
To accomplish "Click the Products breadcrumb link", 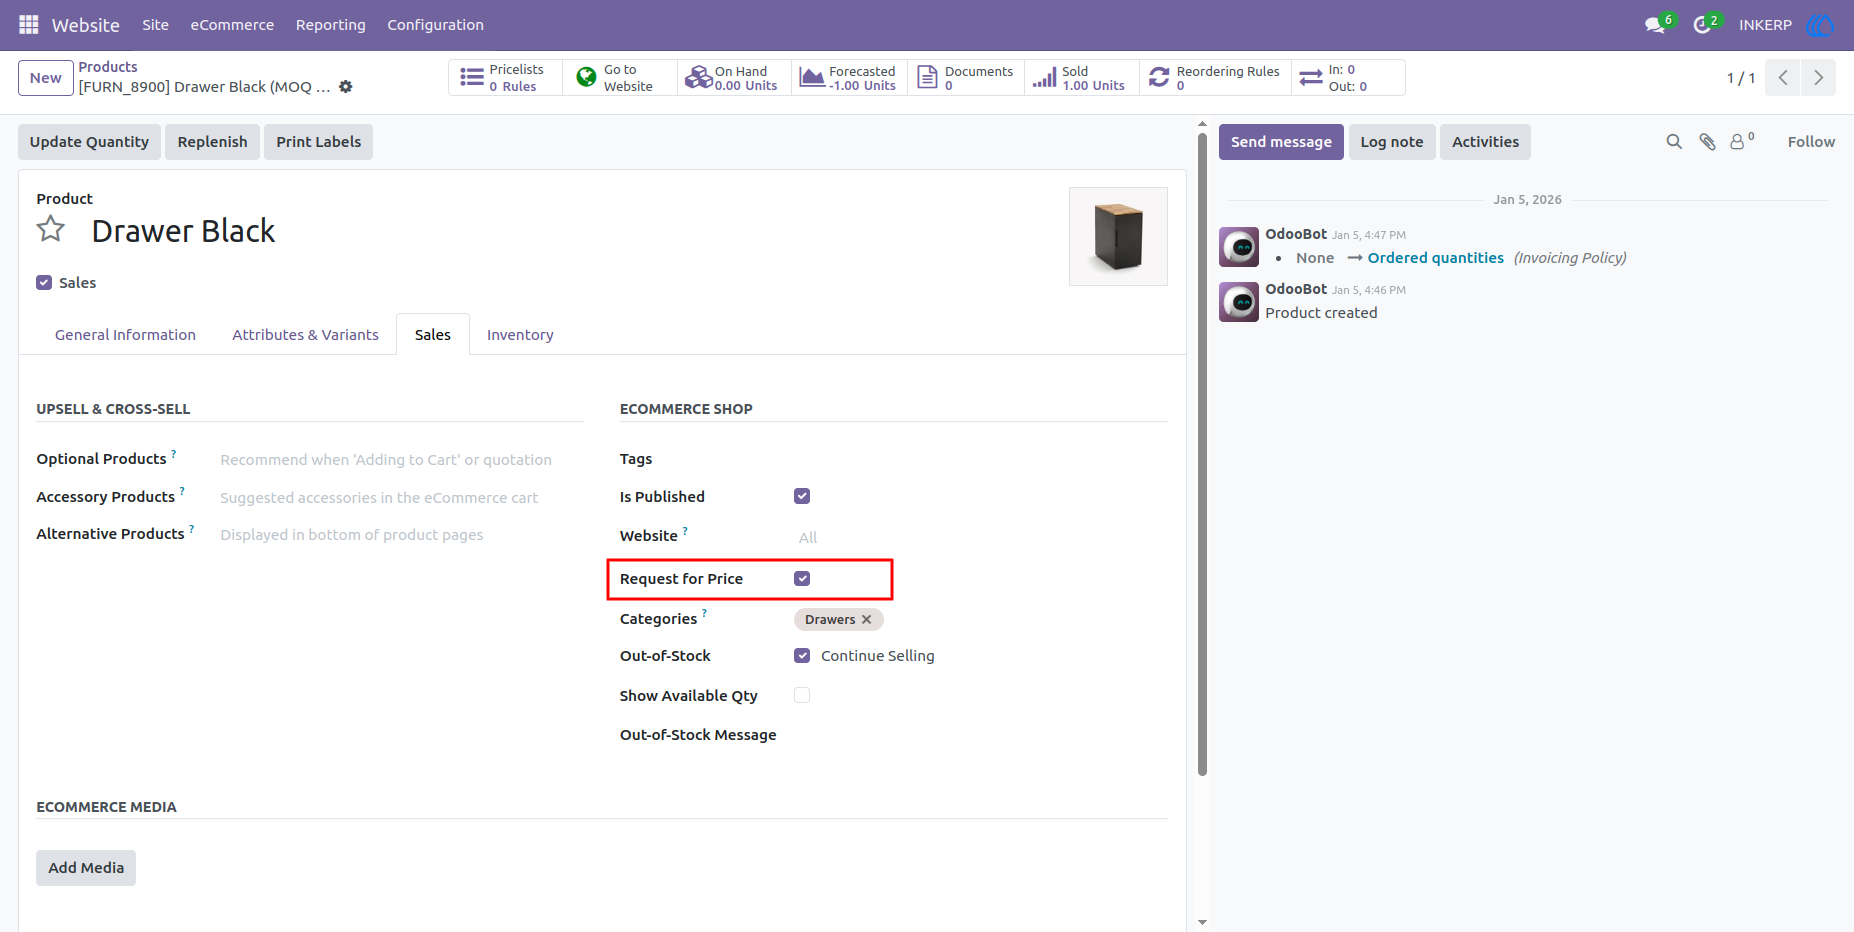I will (x=108, y=67).
